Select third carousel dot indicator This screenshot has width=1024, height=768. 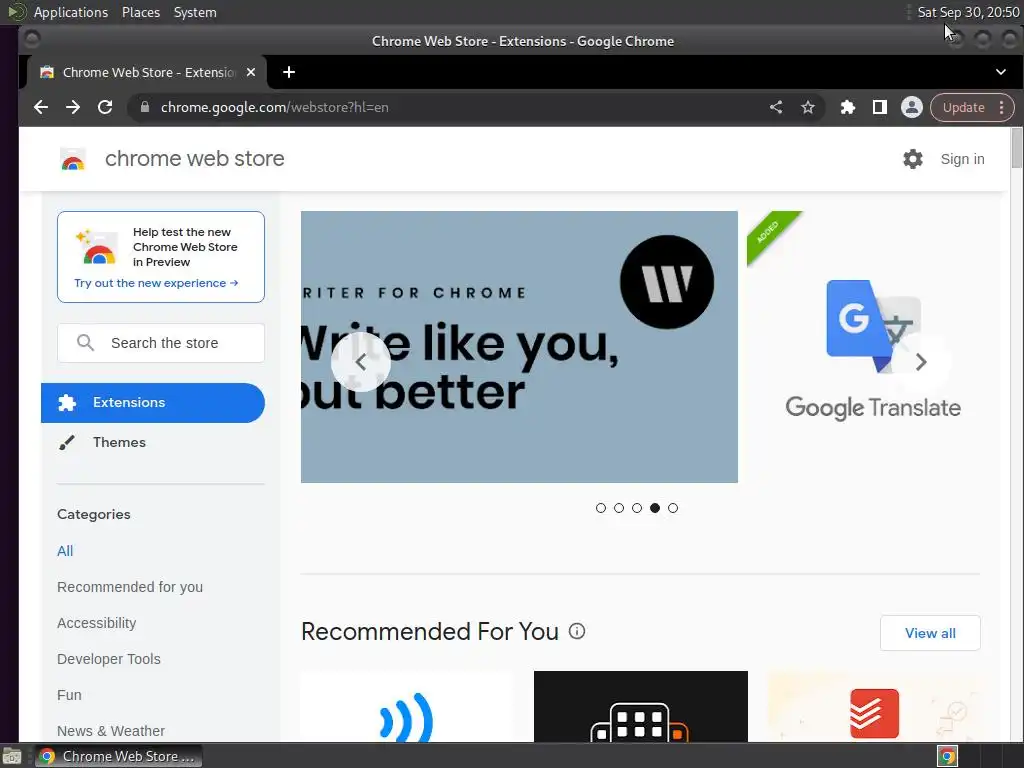click(x=637, y=508)
